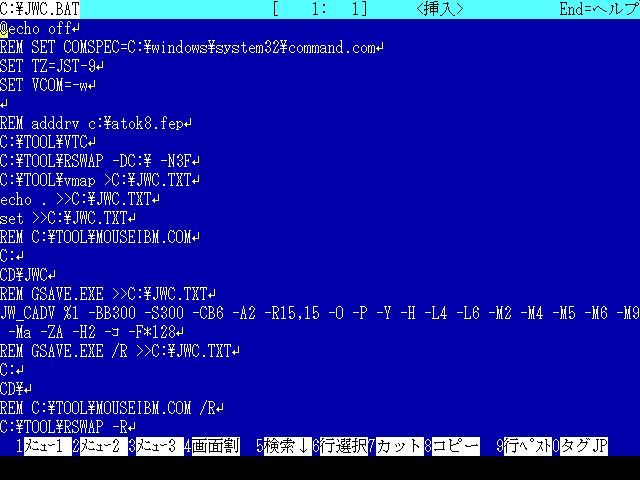Screen dimensions: 640x480
Task: Click the C:¥TOOL¥RSWAP -R line
Action: click(x=68, y=427)
